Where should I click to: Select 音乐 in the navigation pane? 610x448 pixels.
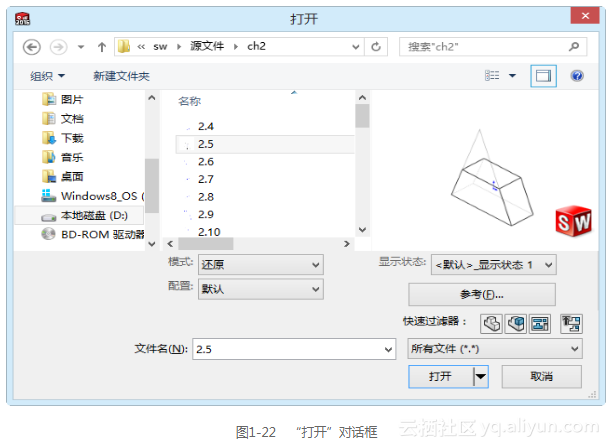(63, 157)
